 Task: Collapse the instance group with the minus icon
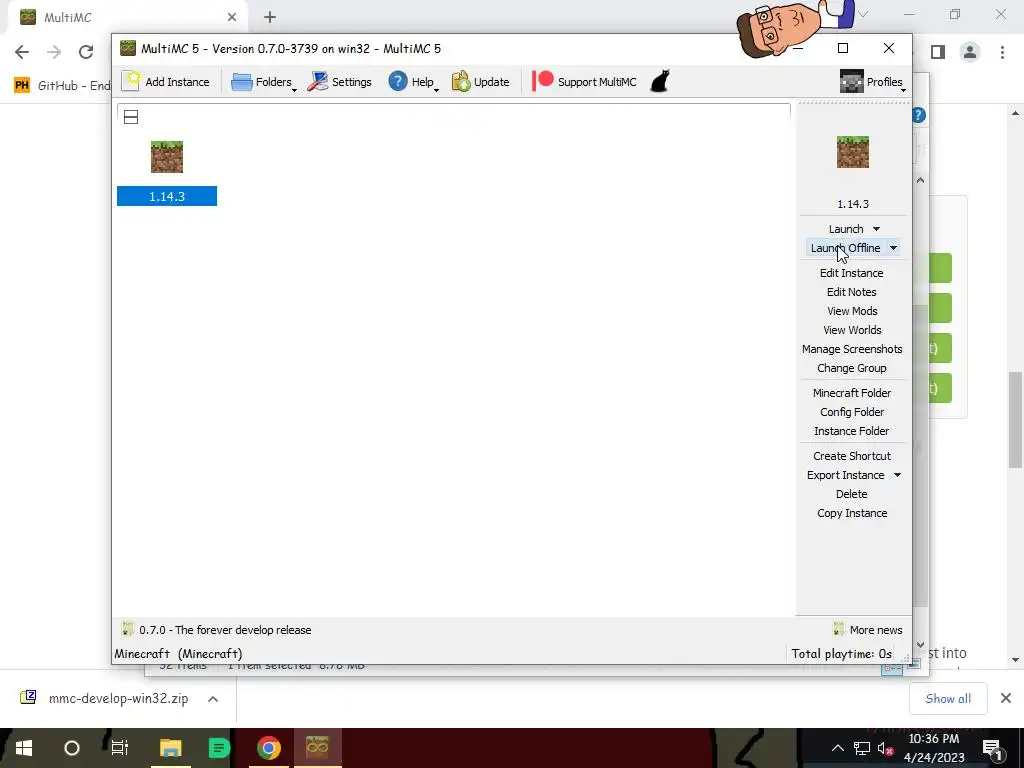coord(131,118)
